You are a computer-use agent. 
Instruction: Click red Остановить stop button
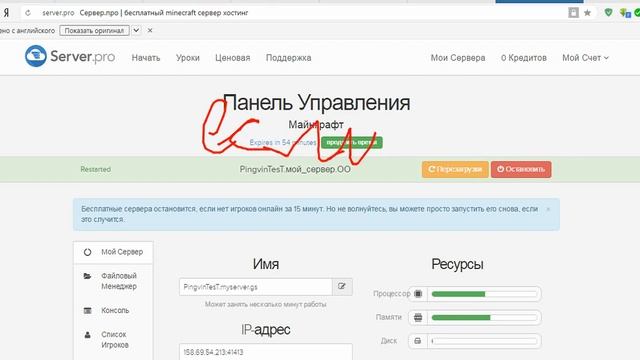pos(521,169)
